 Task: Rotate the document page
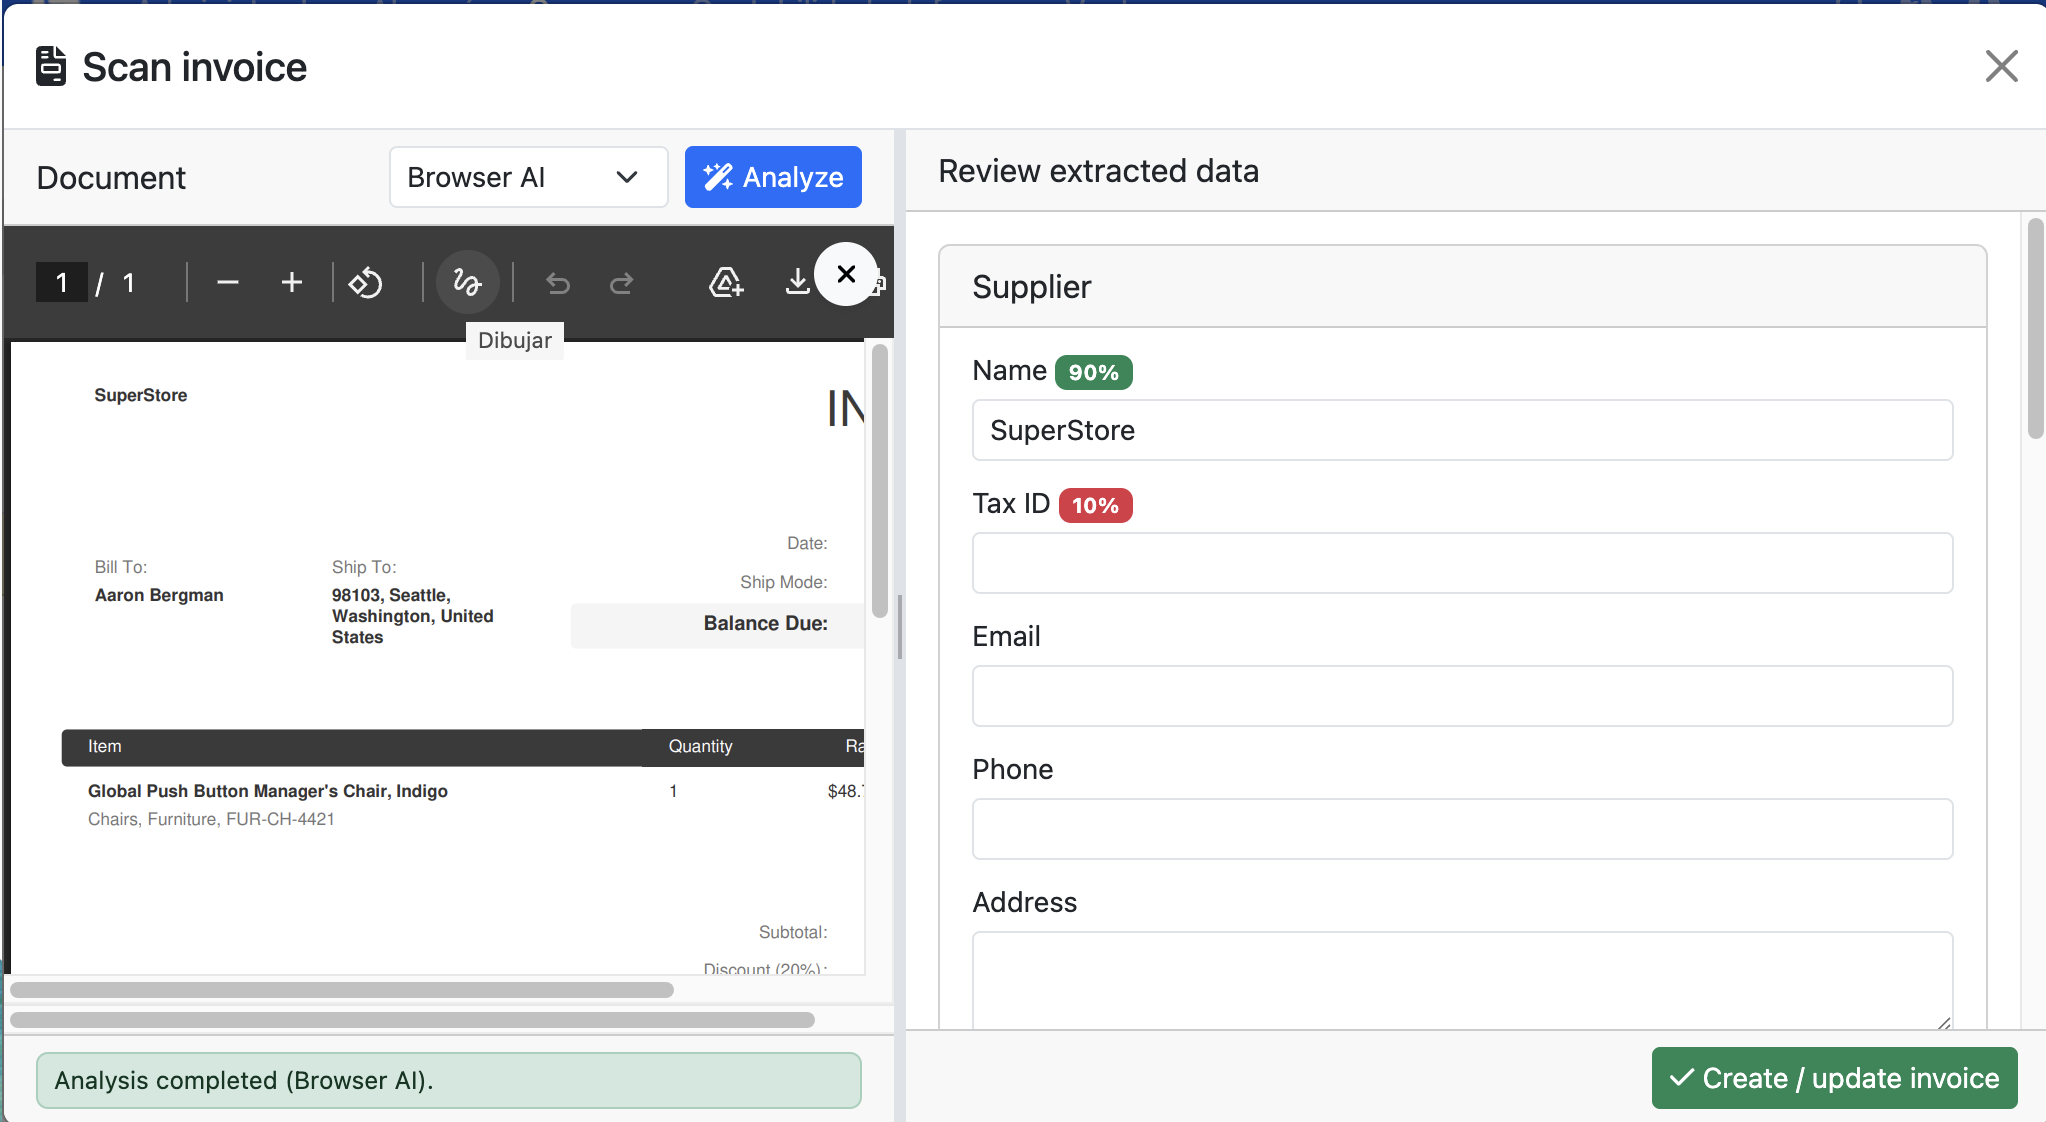coord(365,283)
